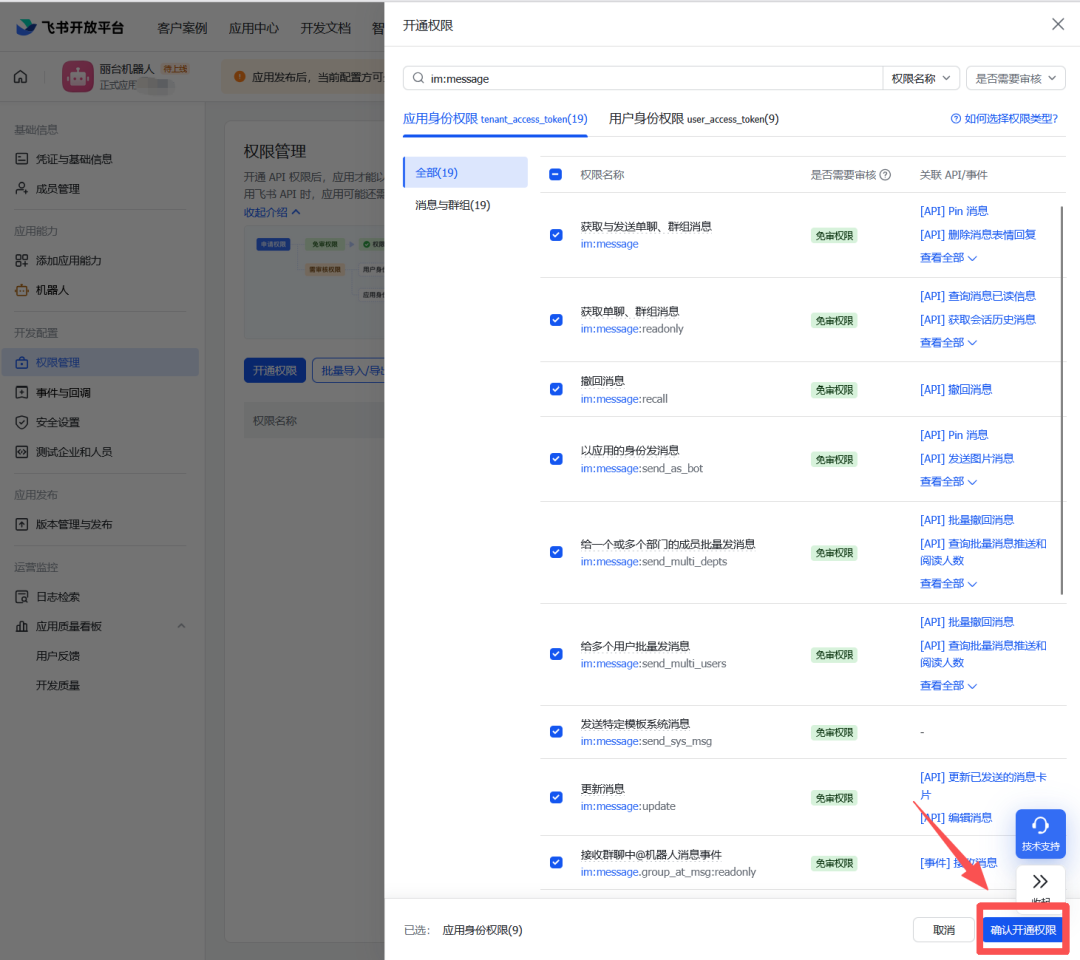Viewport: 1080px width, 960px height.
Task: Uncheck the im:message:send_multi_depts checkbox
Action: (x=556, y=552)
